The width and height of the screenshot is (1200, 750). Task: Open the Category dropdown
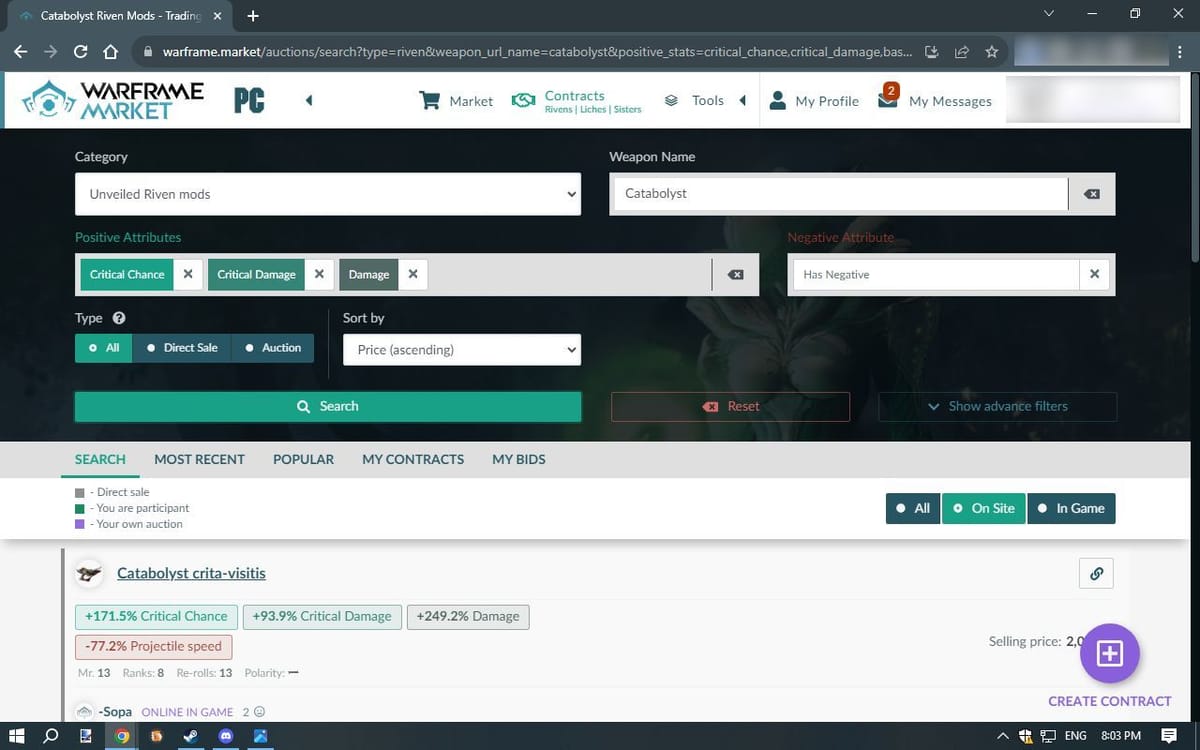click(x=328, y=194)
